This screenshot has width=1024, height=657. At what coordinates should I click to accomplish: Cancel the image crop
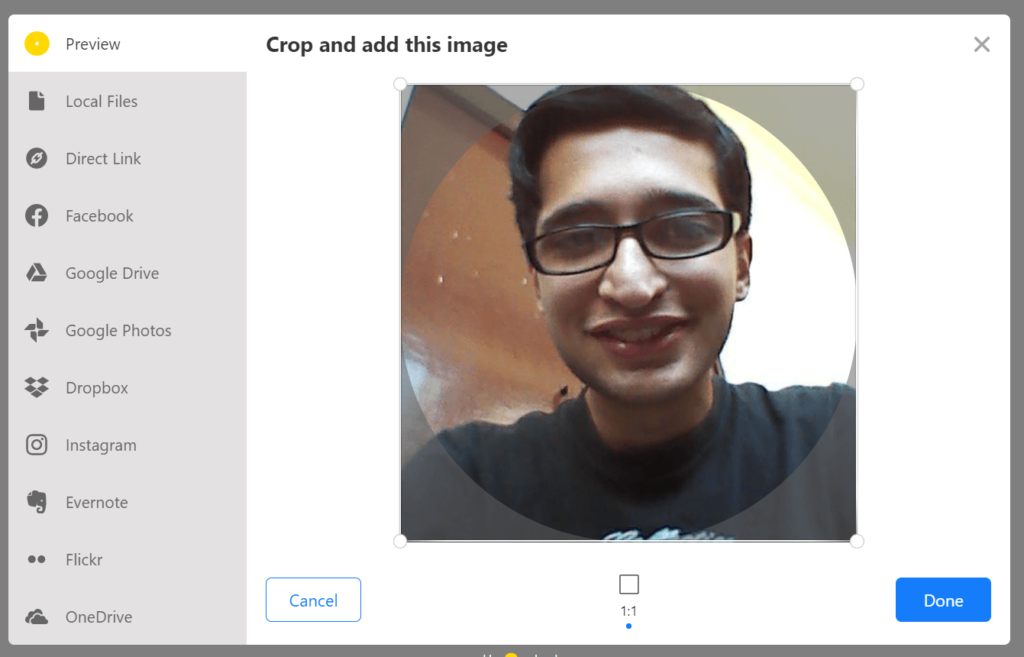[313, 600]
